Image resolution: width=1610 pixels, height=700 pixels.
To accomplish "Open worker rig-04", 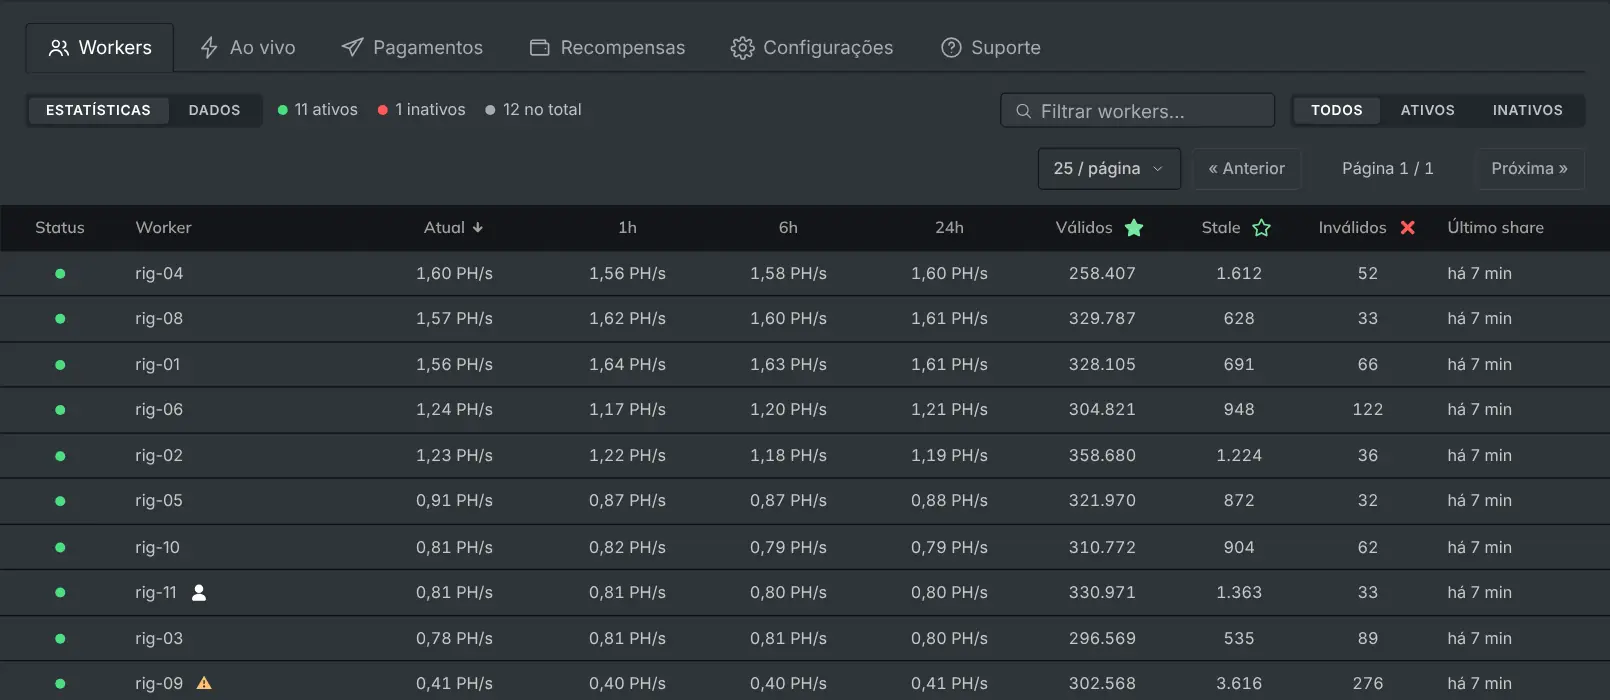I will point(159,273).
